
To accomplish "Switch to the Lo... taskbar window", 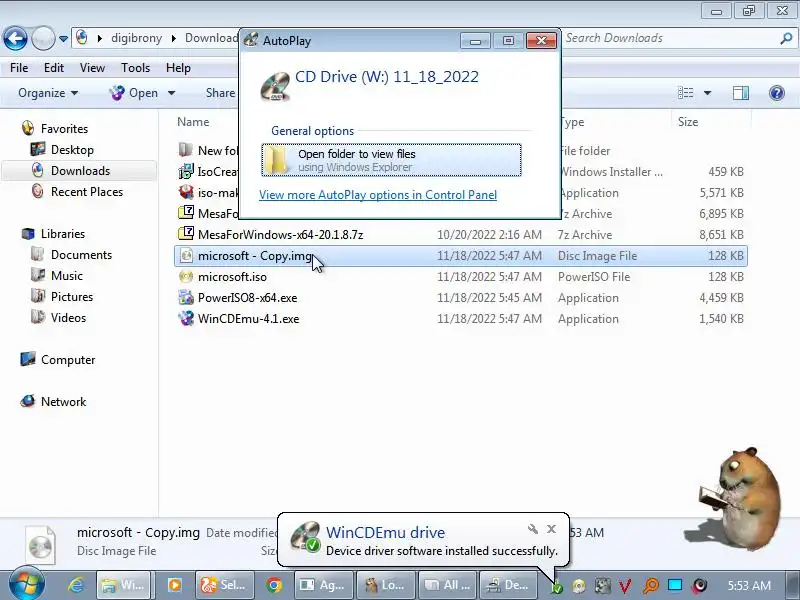I will [x=385, y=585].
